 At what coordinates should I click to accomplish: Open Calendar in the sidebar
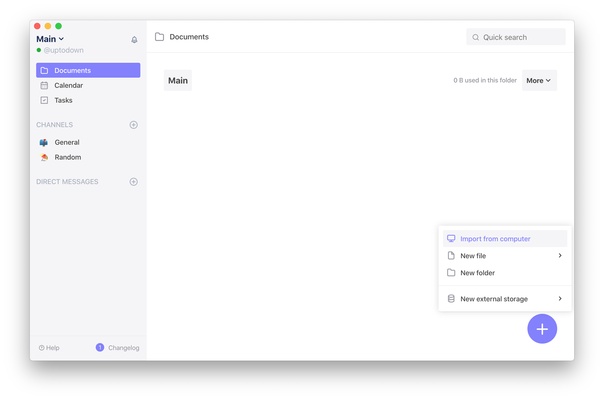[x=88, y=86]
